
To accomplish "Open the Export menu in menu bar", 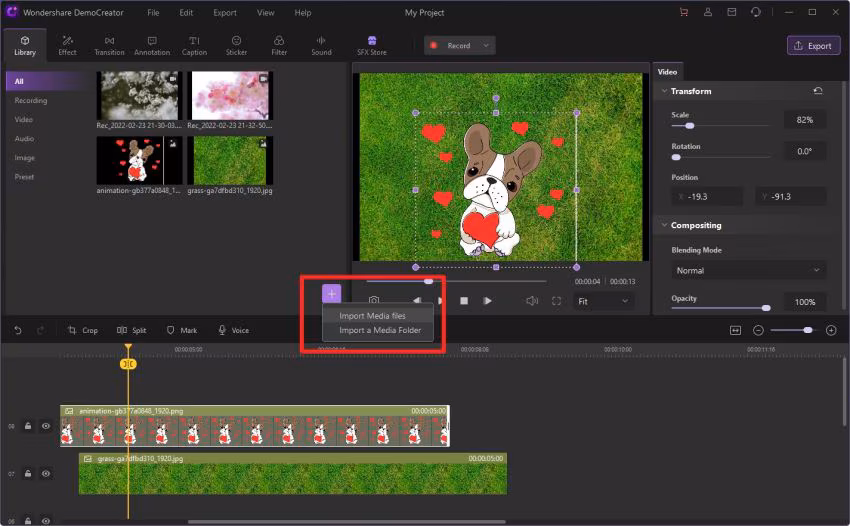I will pyautogui.click(x=225, y=13).
